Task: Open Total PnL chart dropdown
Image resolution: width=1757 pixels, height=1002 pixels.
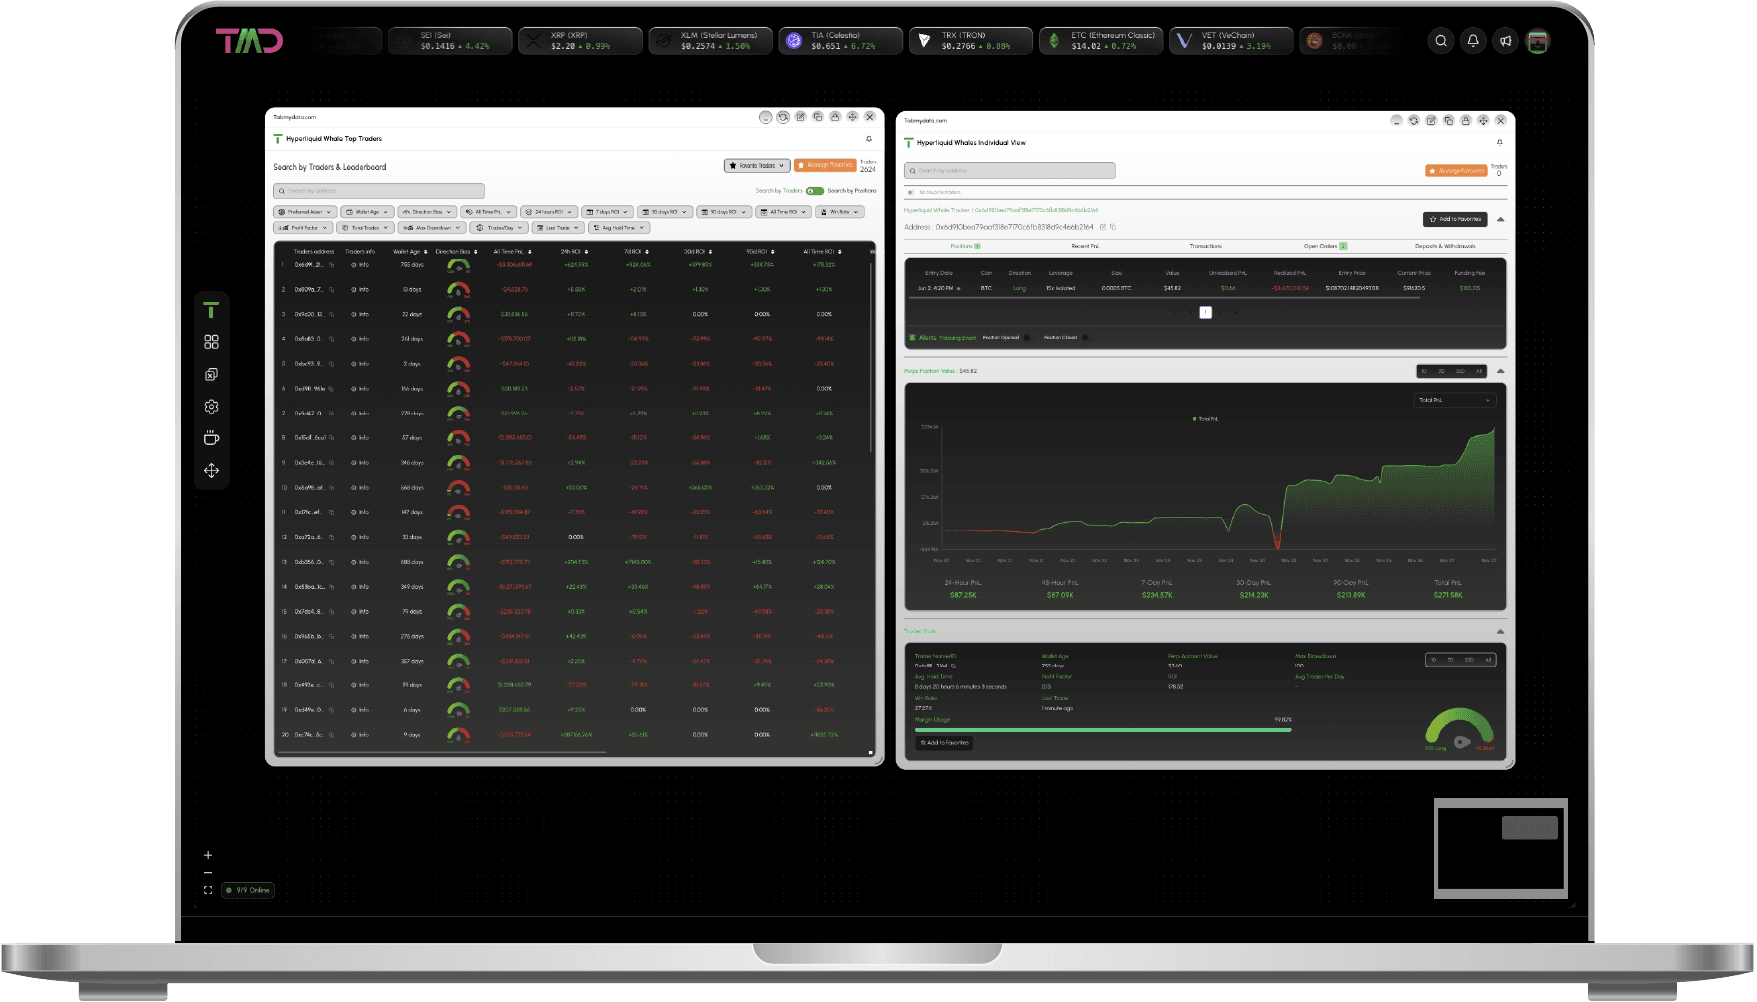Action: [1455, 400]
